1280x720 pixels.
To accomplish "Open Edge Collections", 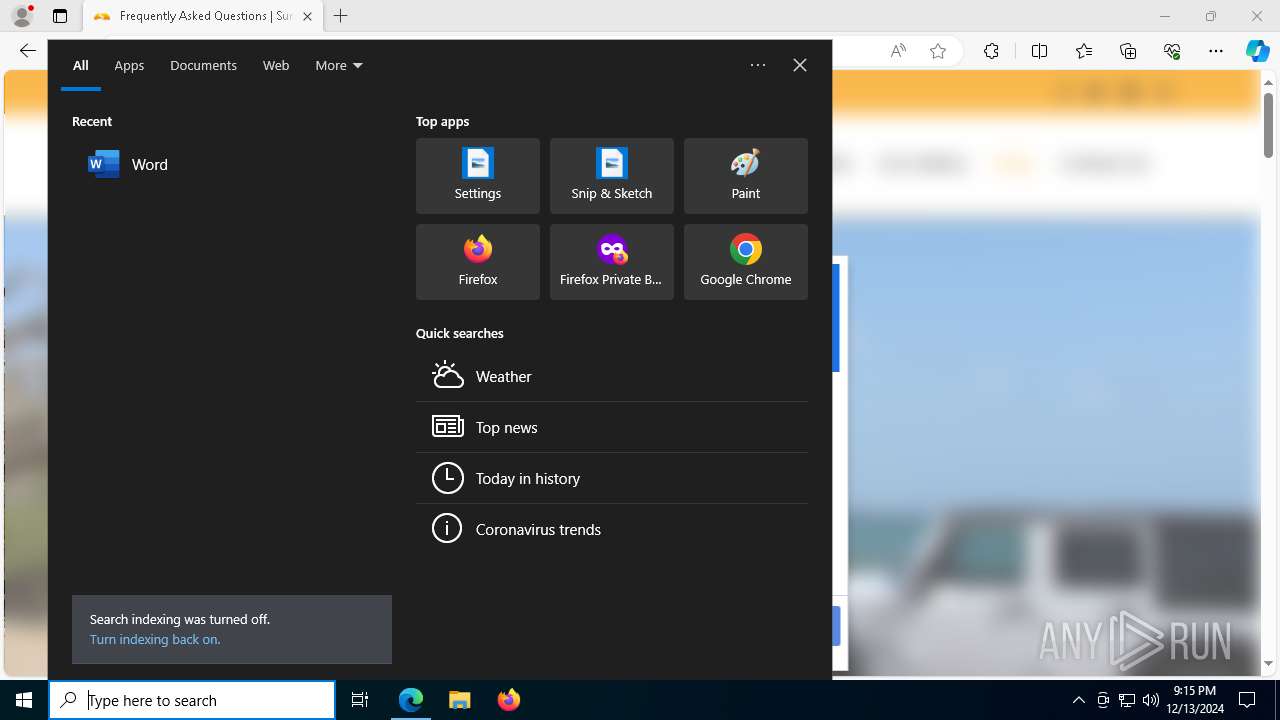I will coord(1128,51).
